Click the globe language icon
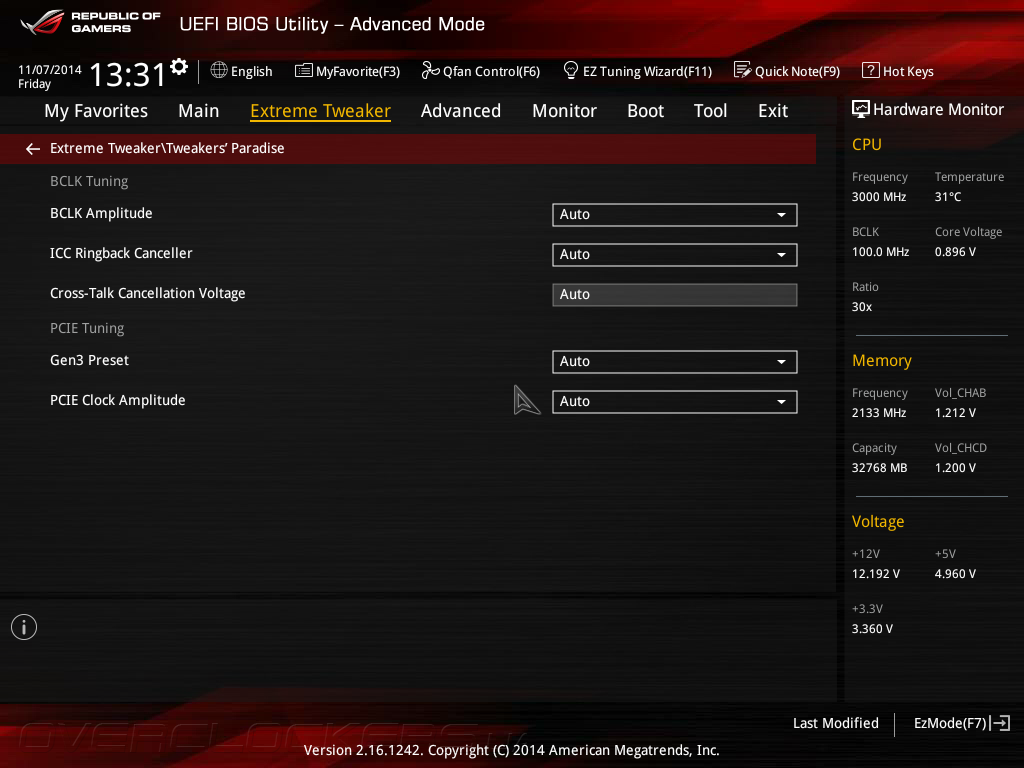1024x768 pixels. (219, 71)
